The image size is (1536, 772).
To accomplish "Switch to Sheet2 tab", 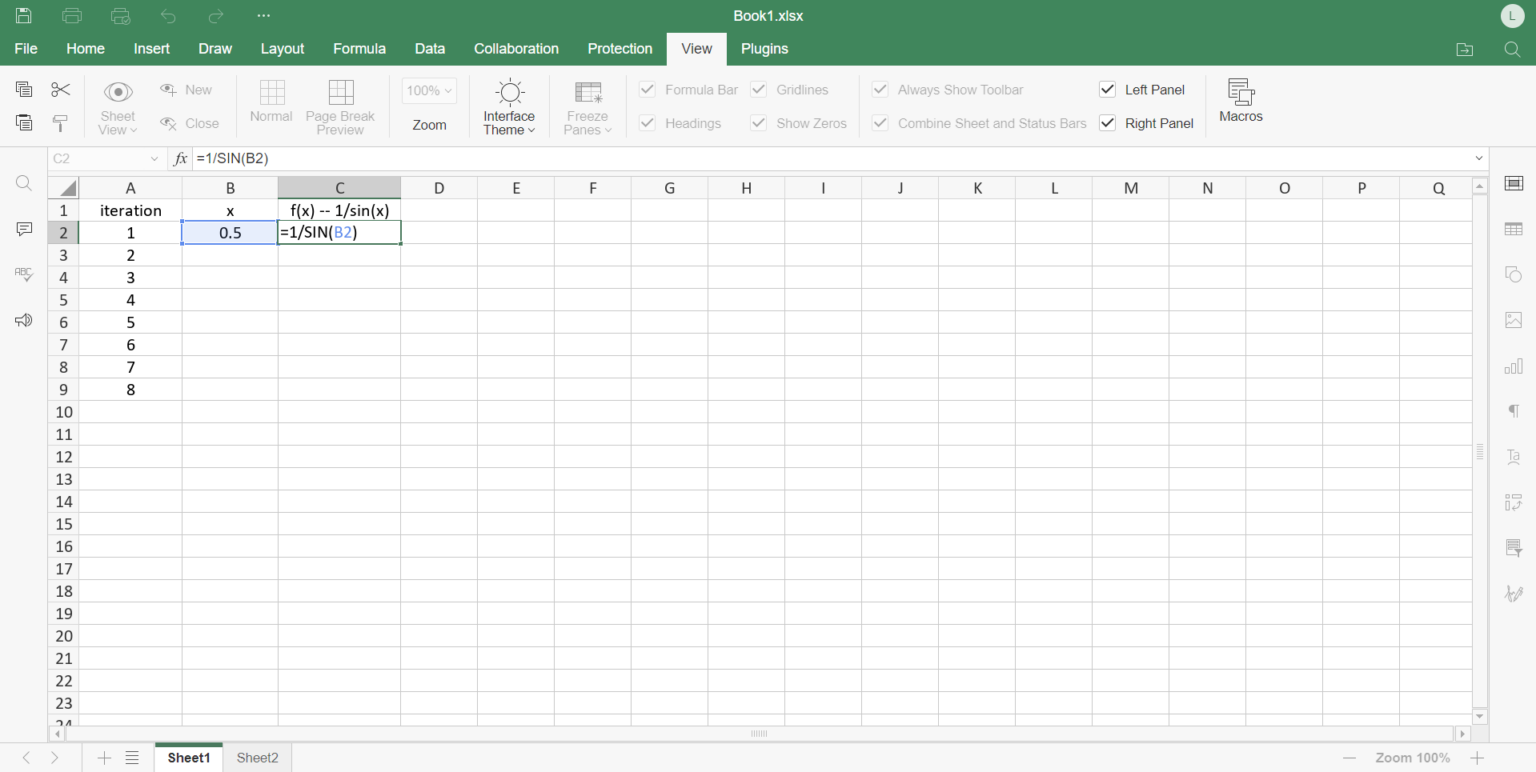I will pos(257,758).
